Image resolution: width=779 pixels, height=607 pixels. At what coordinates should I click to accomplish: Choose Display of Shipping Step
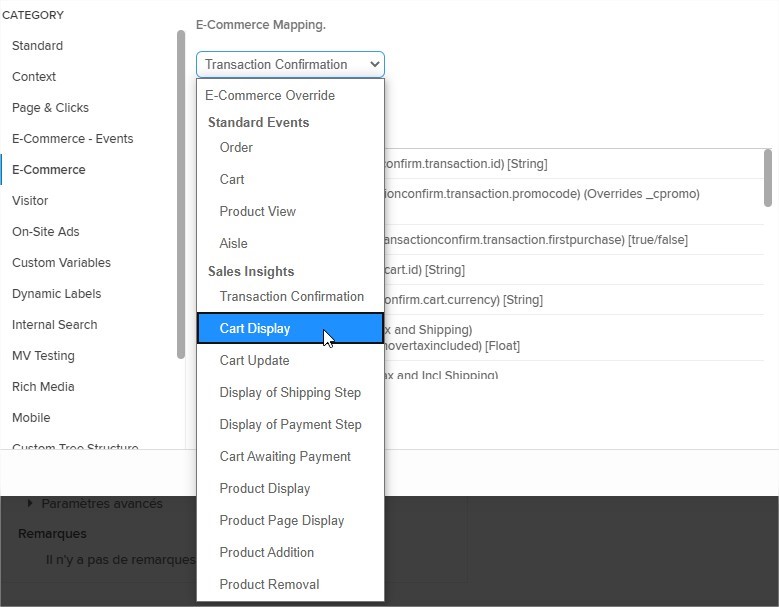(290, 393)
